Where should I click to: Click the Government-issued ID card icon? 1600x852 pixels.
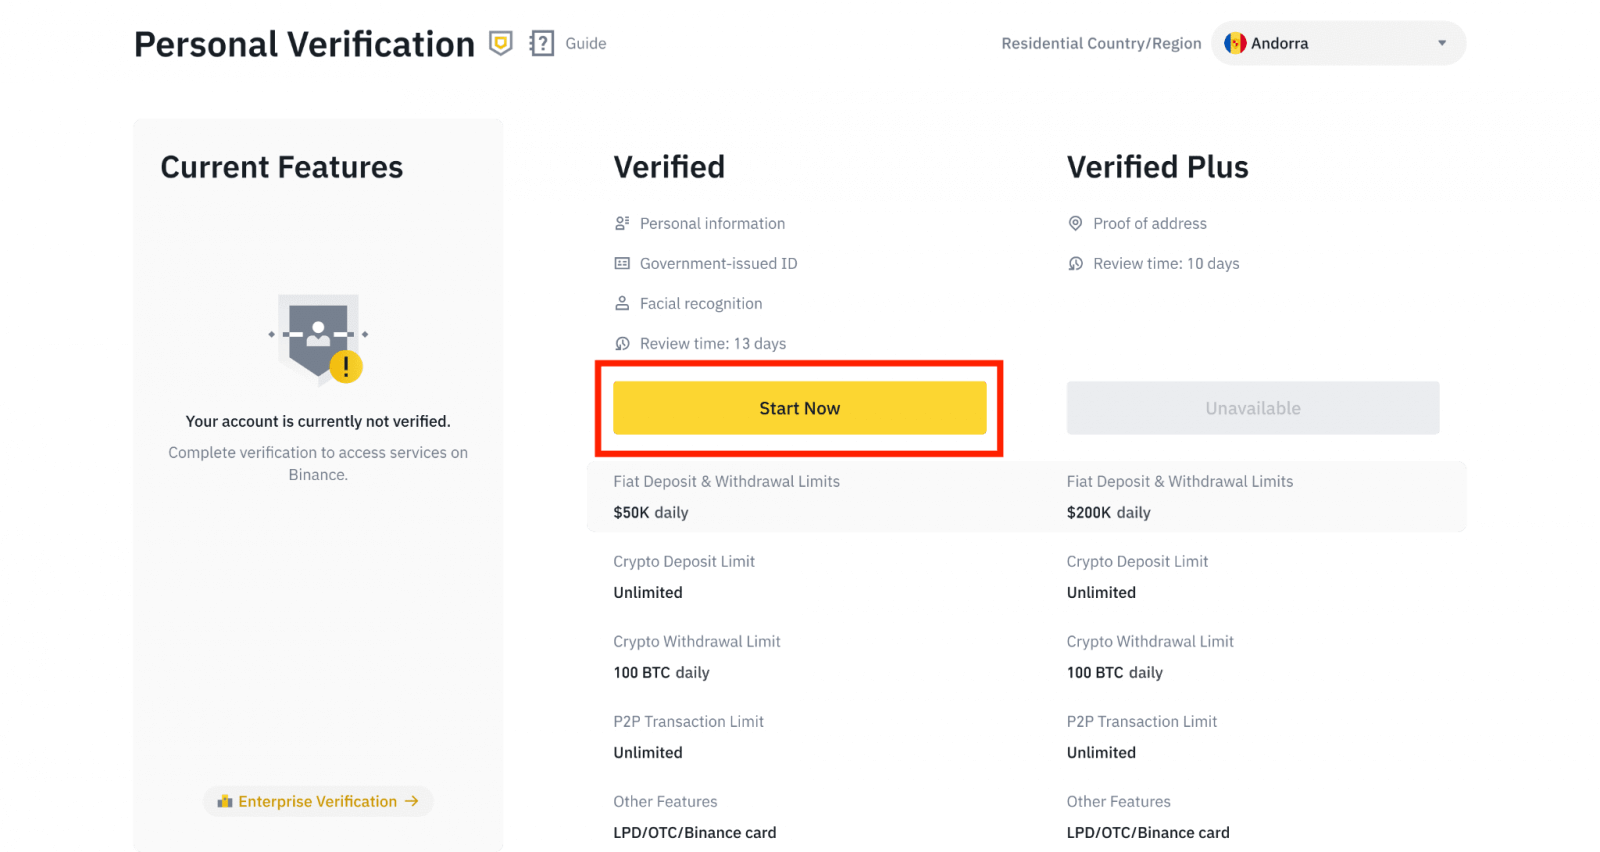coord(622,263)
